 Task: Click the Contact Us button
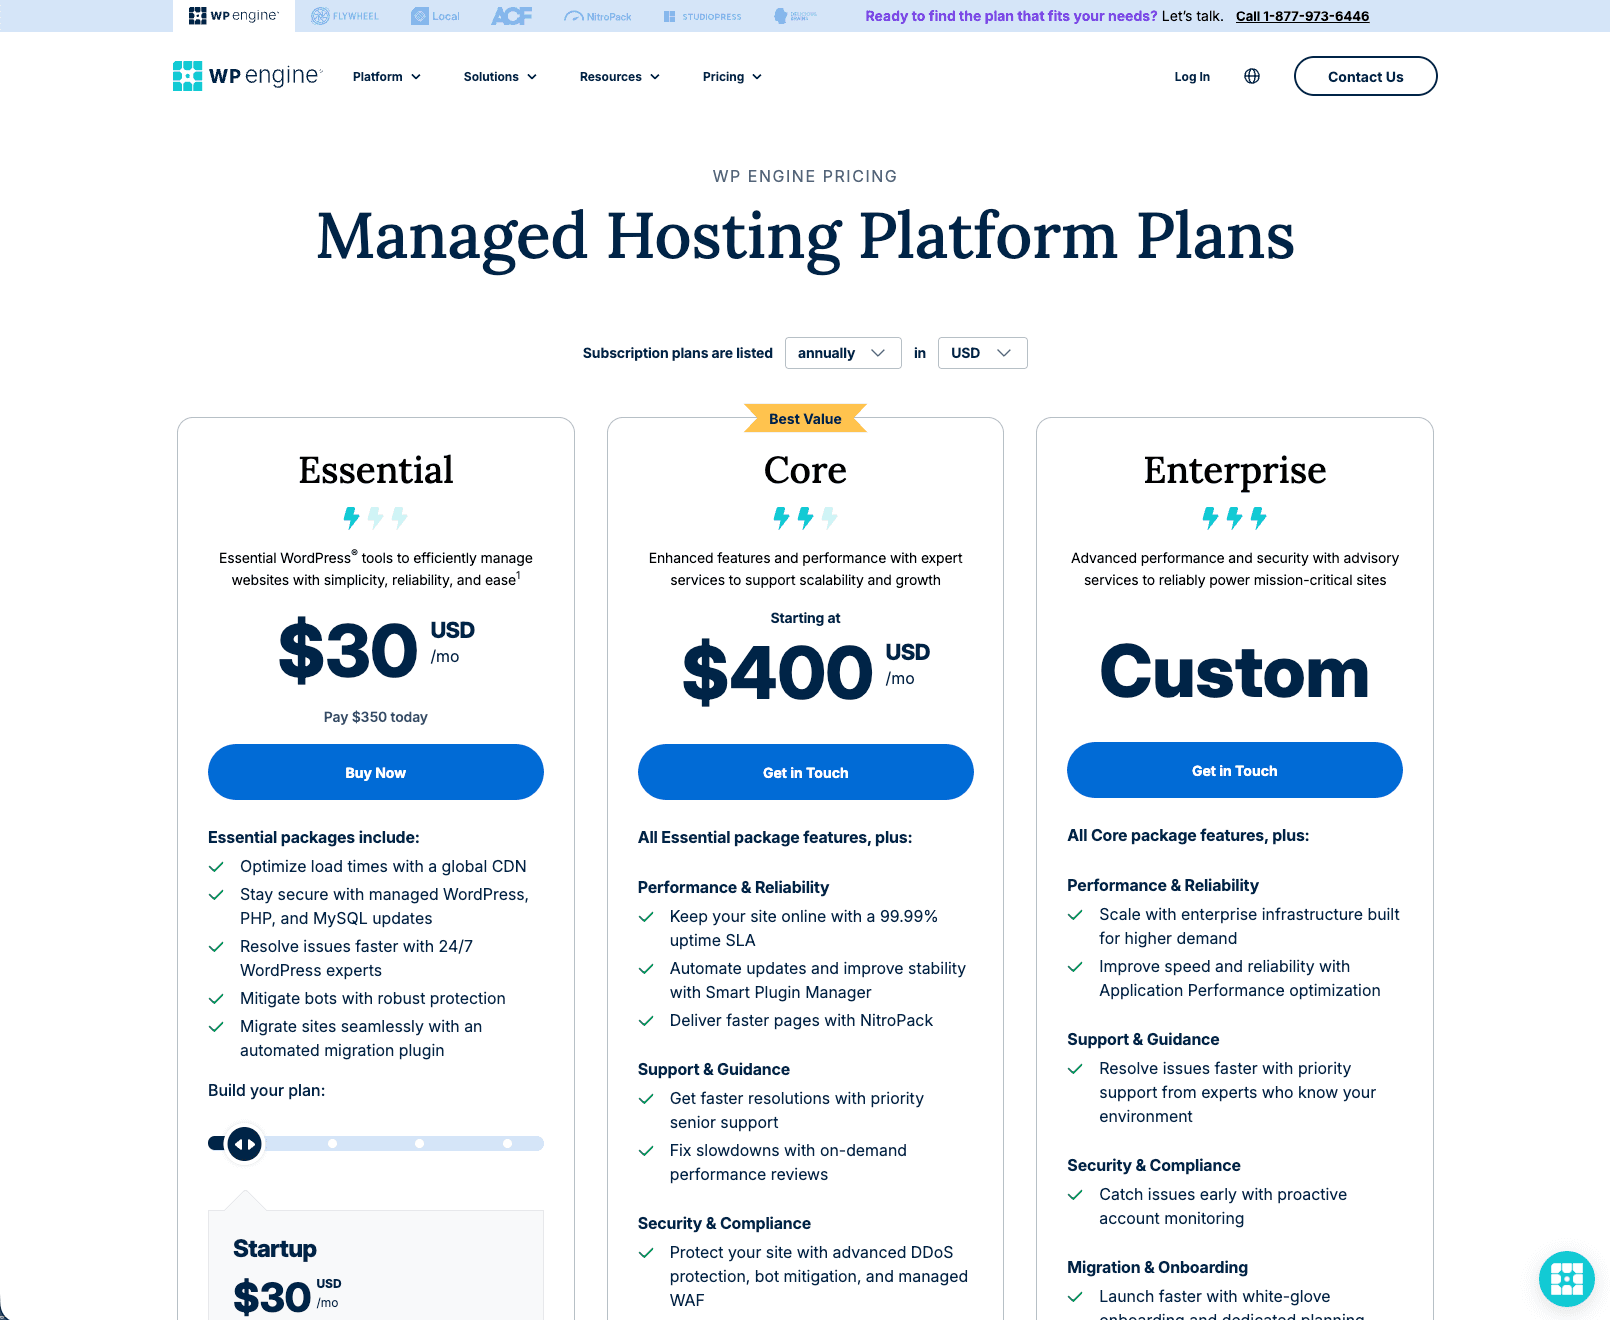coord(1365,76)
